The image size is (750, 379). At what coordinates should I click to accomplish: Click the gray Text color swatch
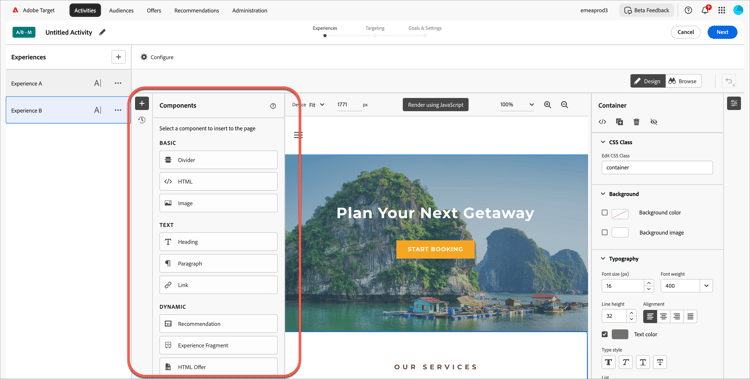[620, 334]
